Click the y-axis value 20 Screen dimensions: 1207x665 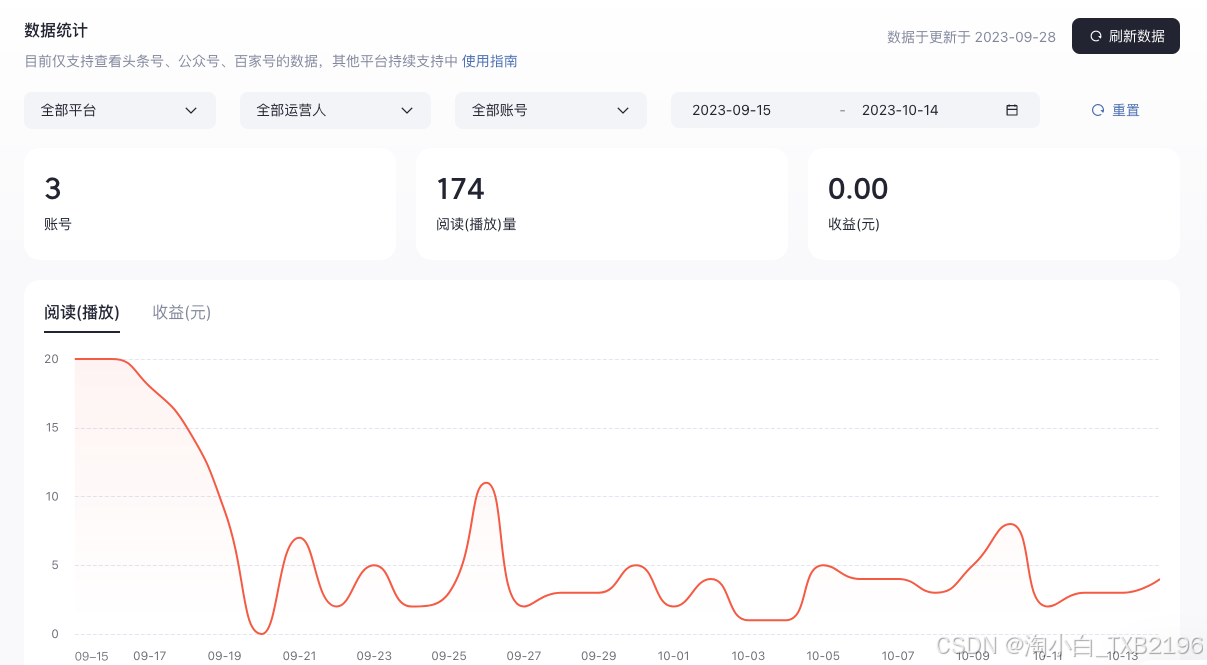51,359
